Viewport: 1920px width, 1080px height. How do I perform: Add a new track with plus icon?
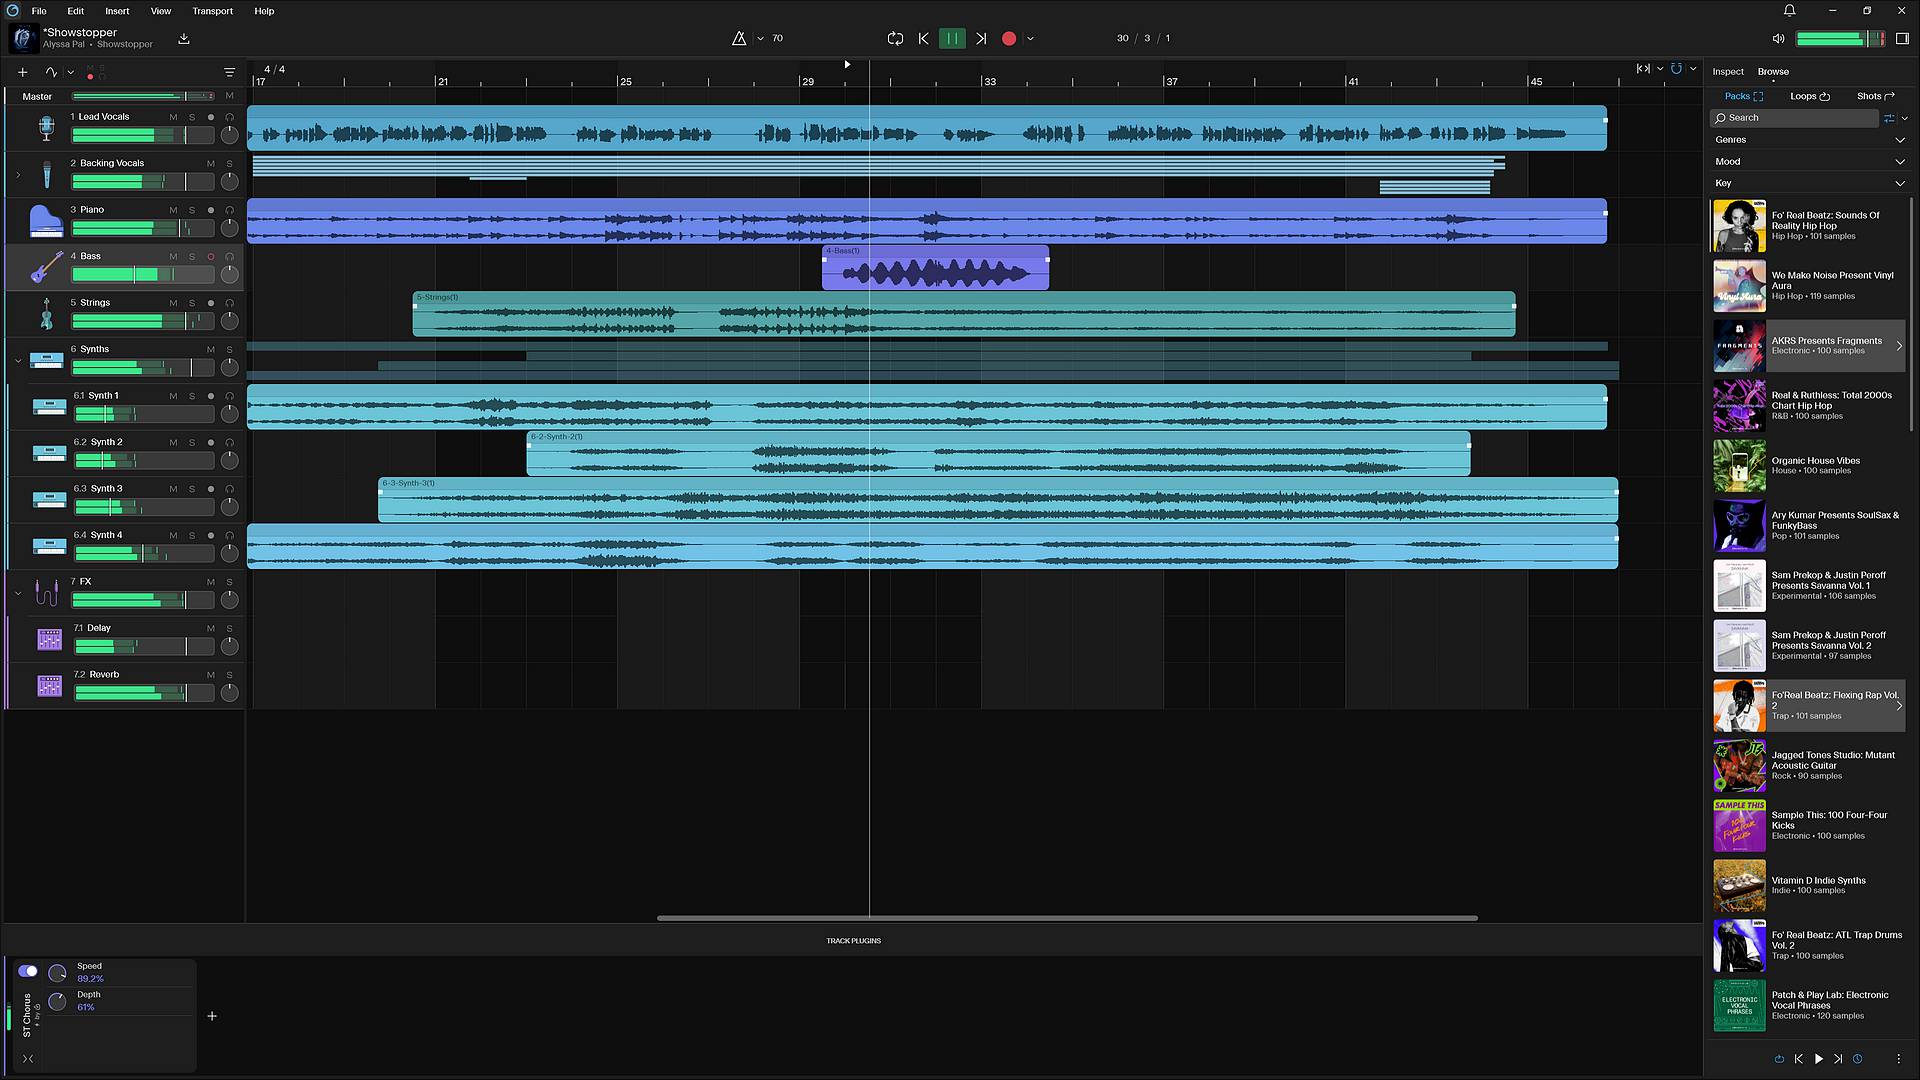pos(23,72)
